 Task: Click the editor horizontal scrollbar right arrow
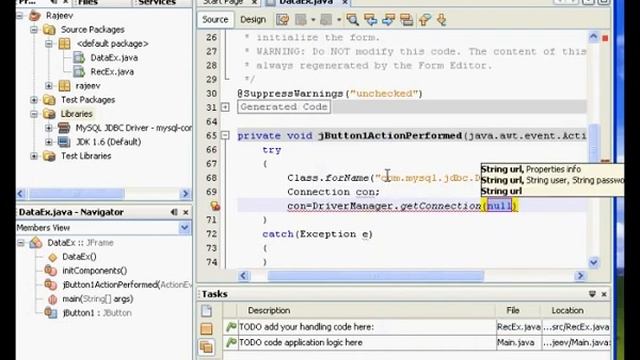[x=580, y=276]
